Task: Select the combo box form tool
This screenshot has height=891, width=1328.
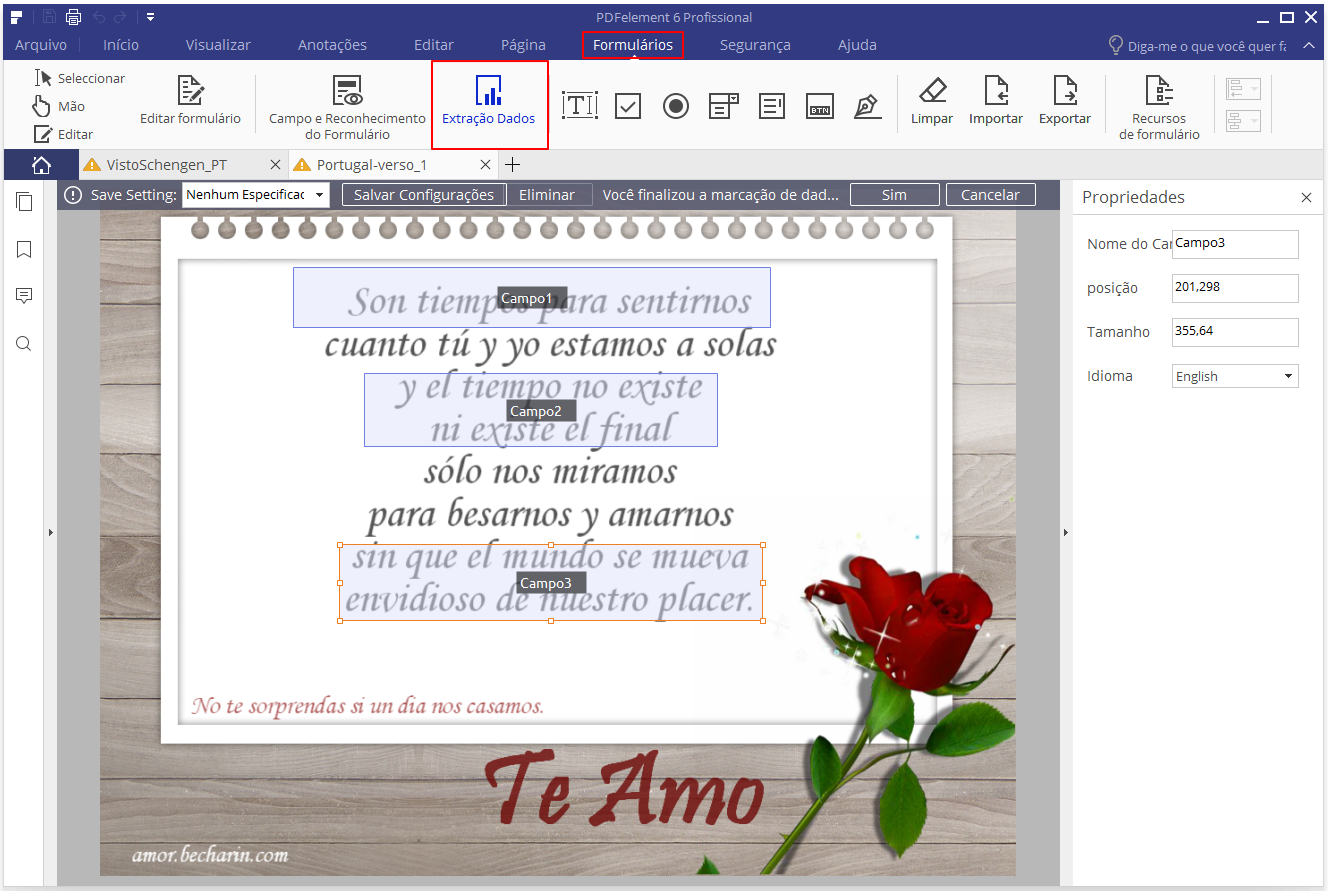Action: (724, 106)
